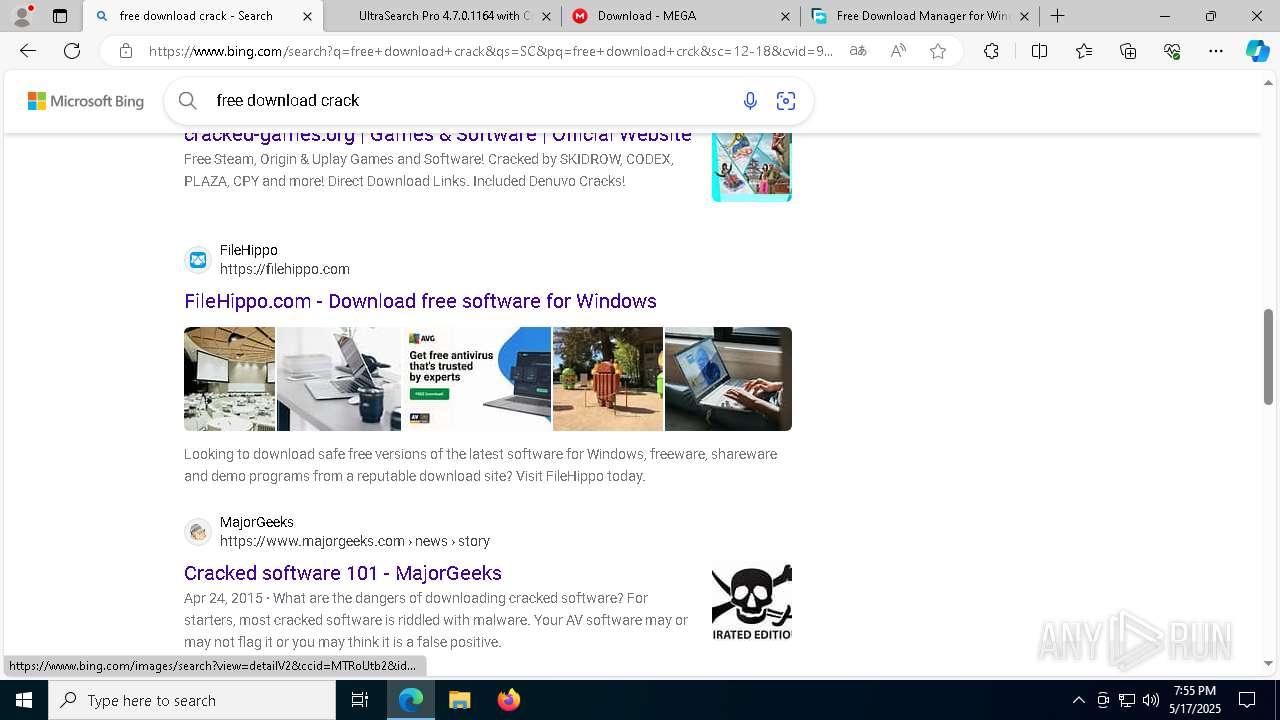1280x720 pixels.
Task: Open the taskbar clock showing 7:55 PM
Action: point(1195,700)
